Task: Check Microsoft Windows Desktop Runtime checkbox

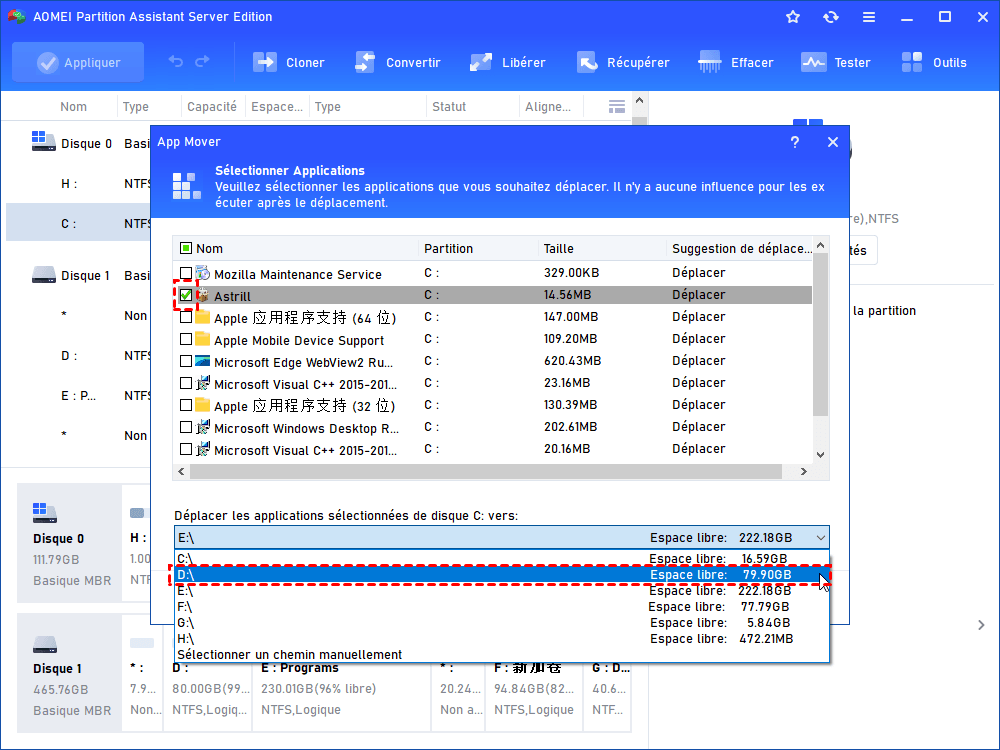Action: pos(186,427)
